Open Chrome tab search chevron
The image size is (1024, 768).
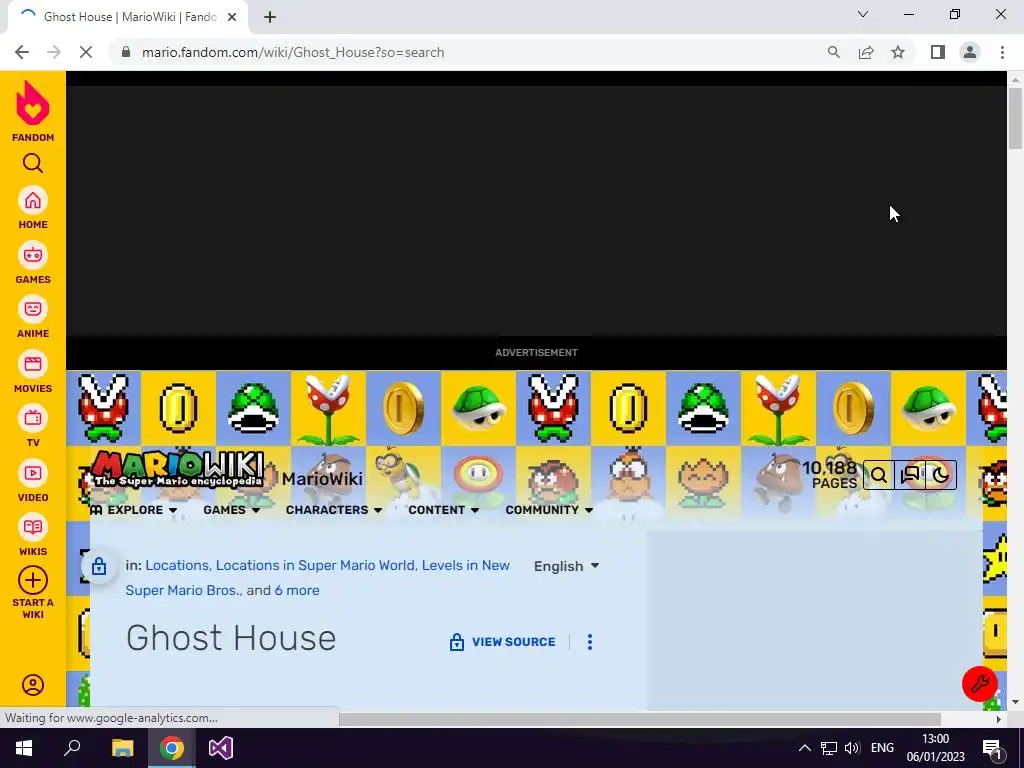tap(863, 14)
